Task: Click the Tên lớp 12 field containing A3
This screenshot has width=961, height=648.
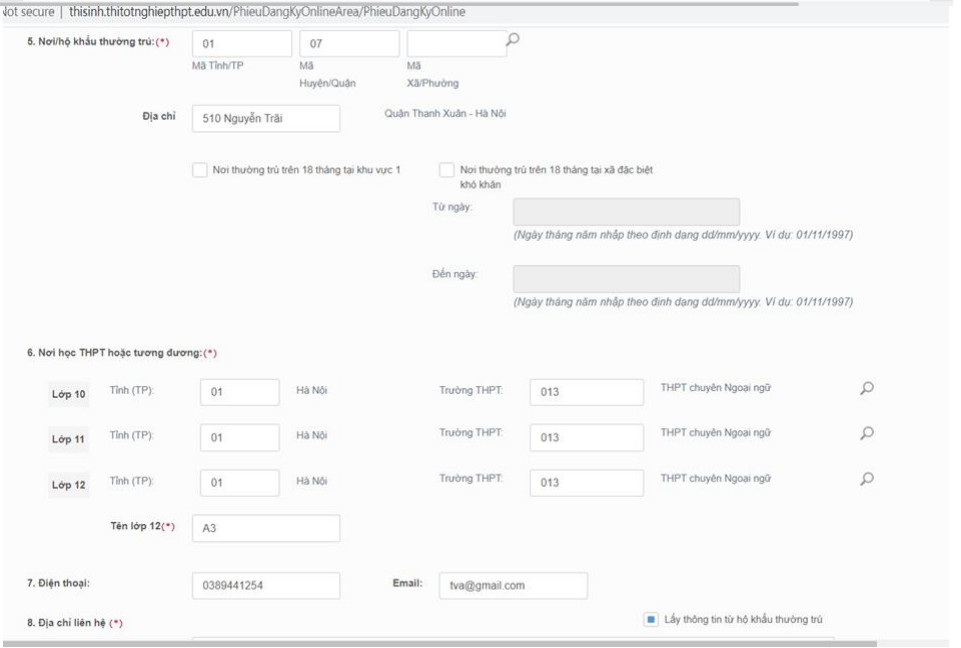Action: [265, 528]
